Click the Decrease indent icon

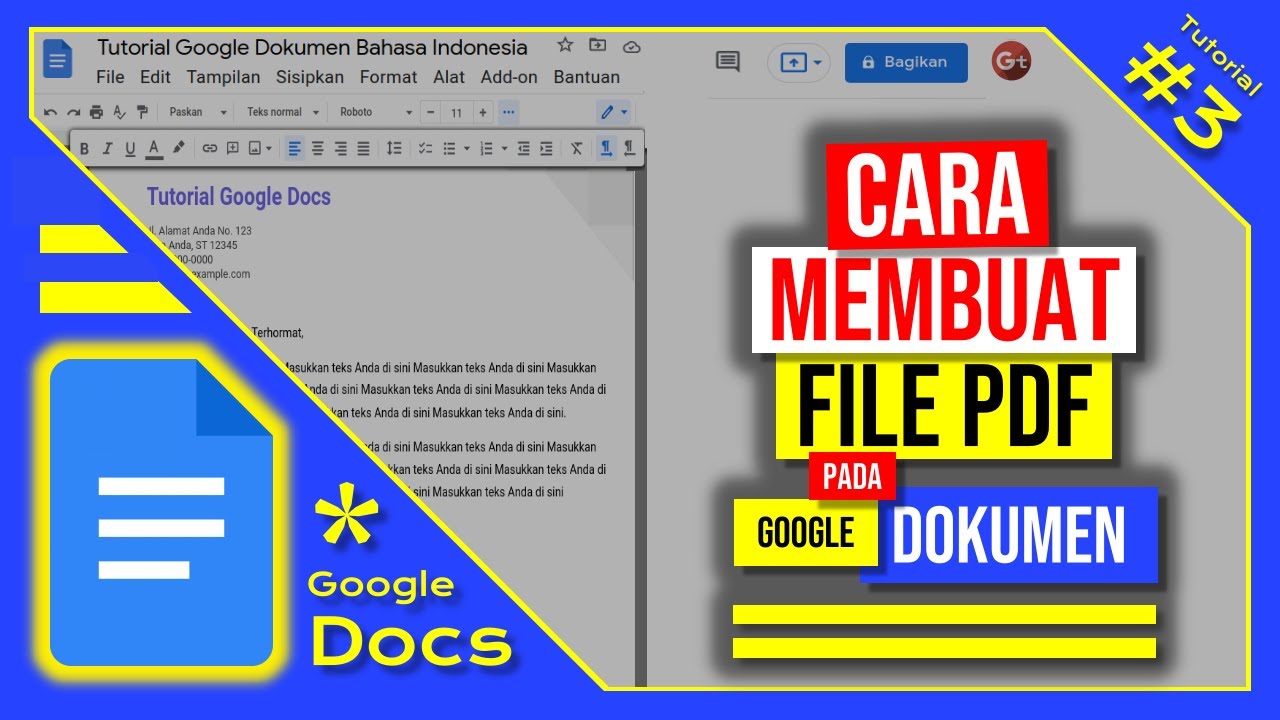click(x=523, y=148)
